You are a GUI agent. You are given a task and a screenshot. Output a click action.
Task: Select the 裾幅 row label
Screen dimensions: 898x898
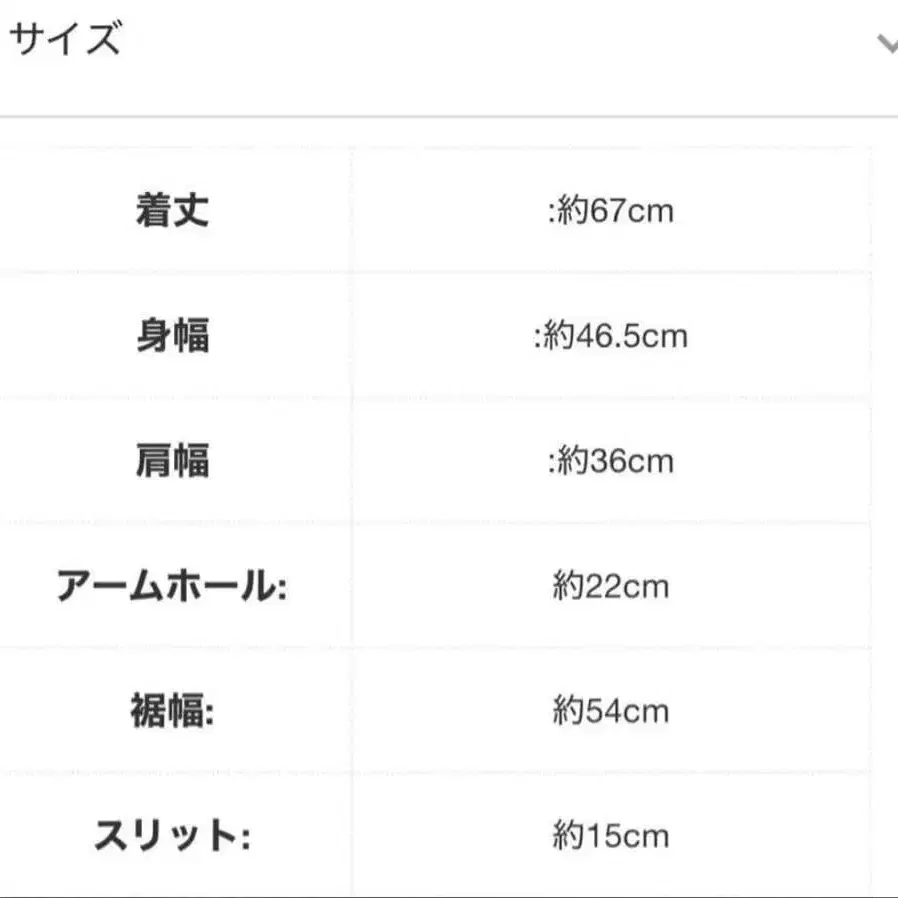(173, 711)
